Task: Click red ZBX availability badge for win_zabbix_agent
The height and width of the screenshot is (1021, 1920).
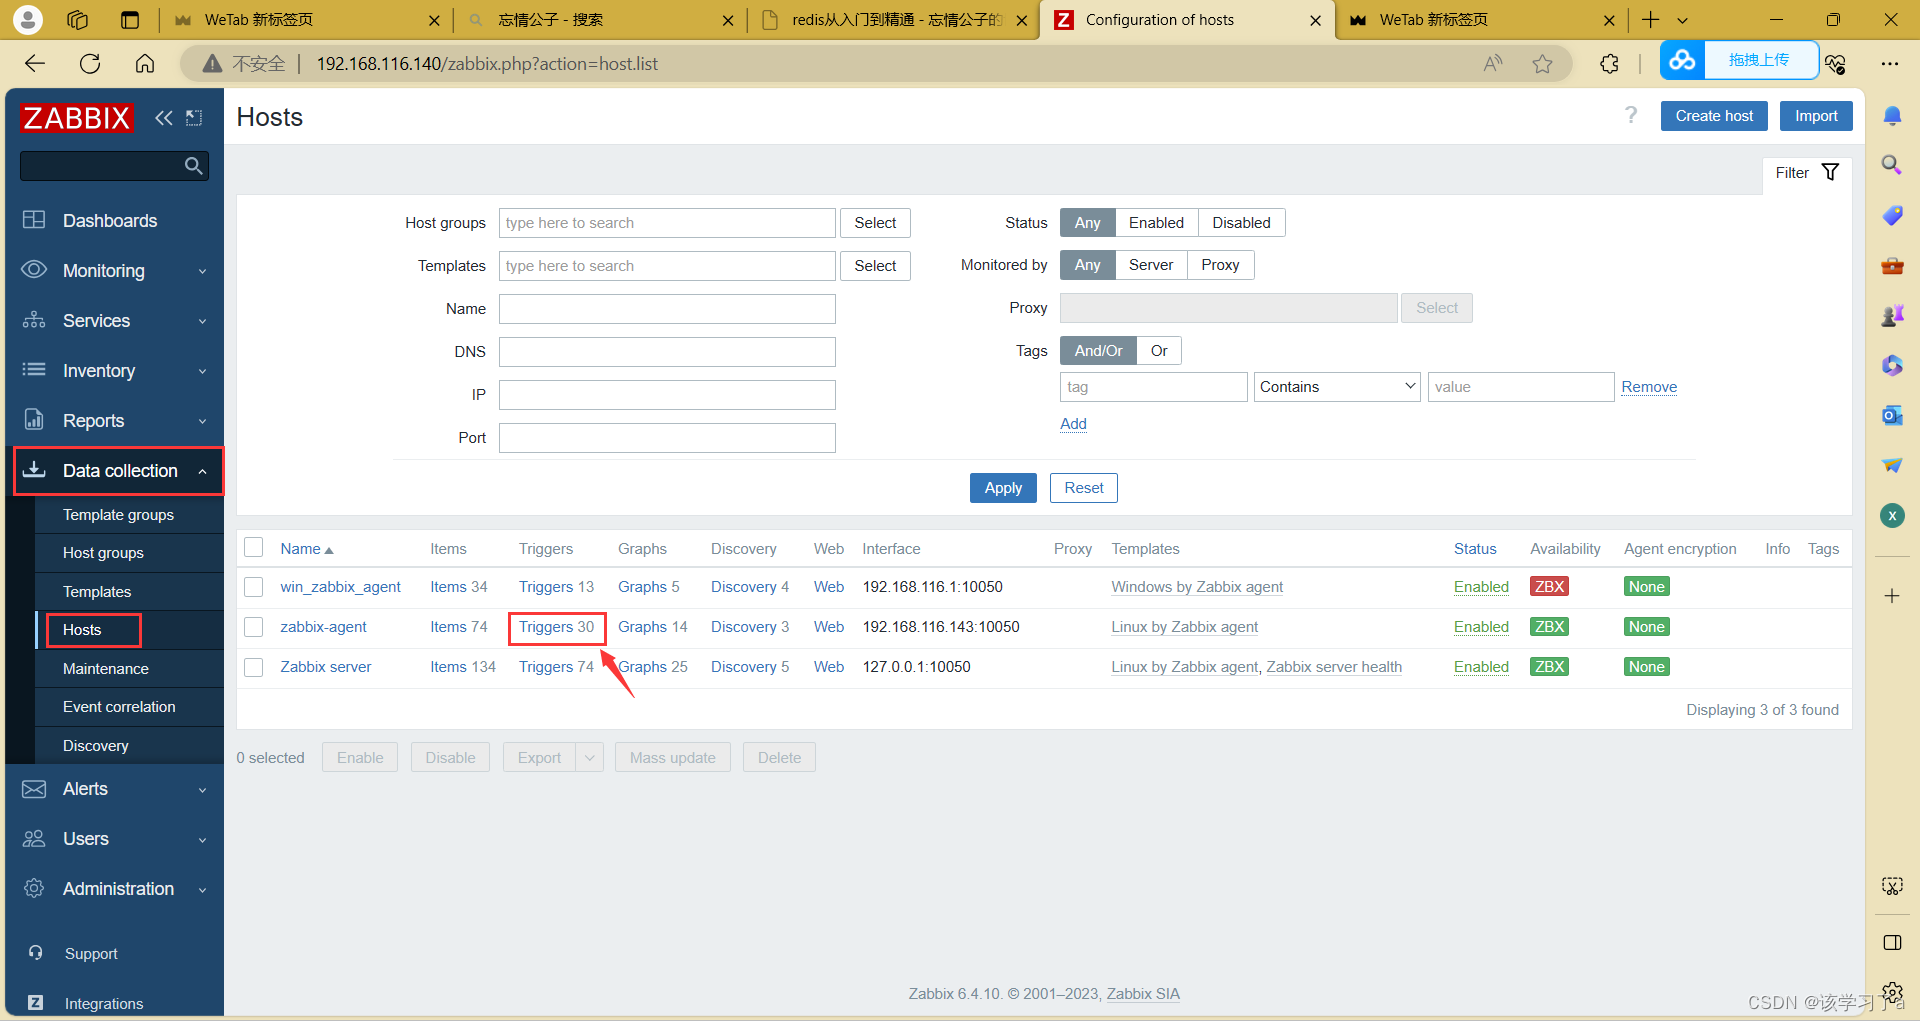Action: click(x=1549, y=587)
